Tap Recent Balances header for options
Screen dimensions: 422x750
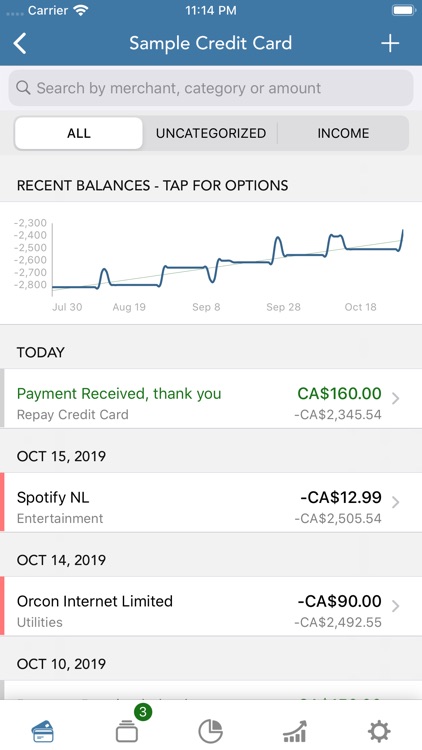coord(153,186)
